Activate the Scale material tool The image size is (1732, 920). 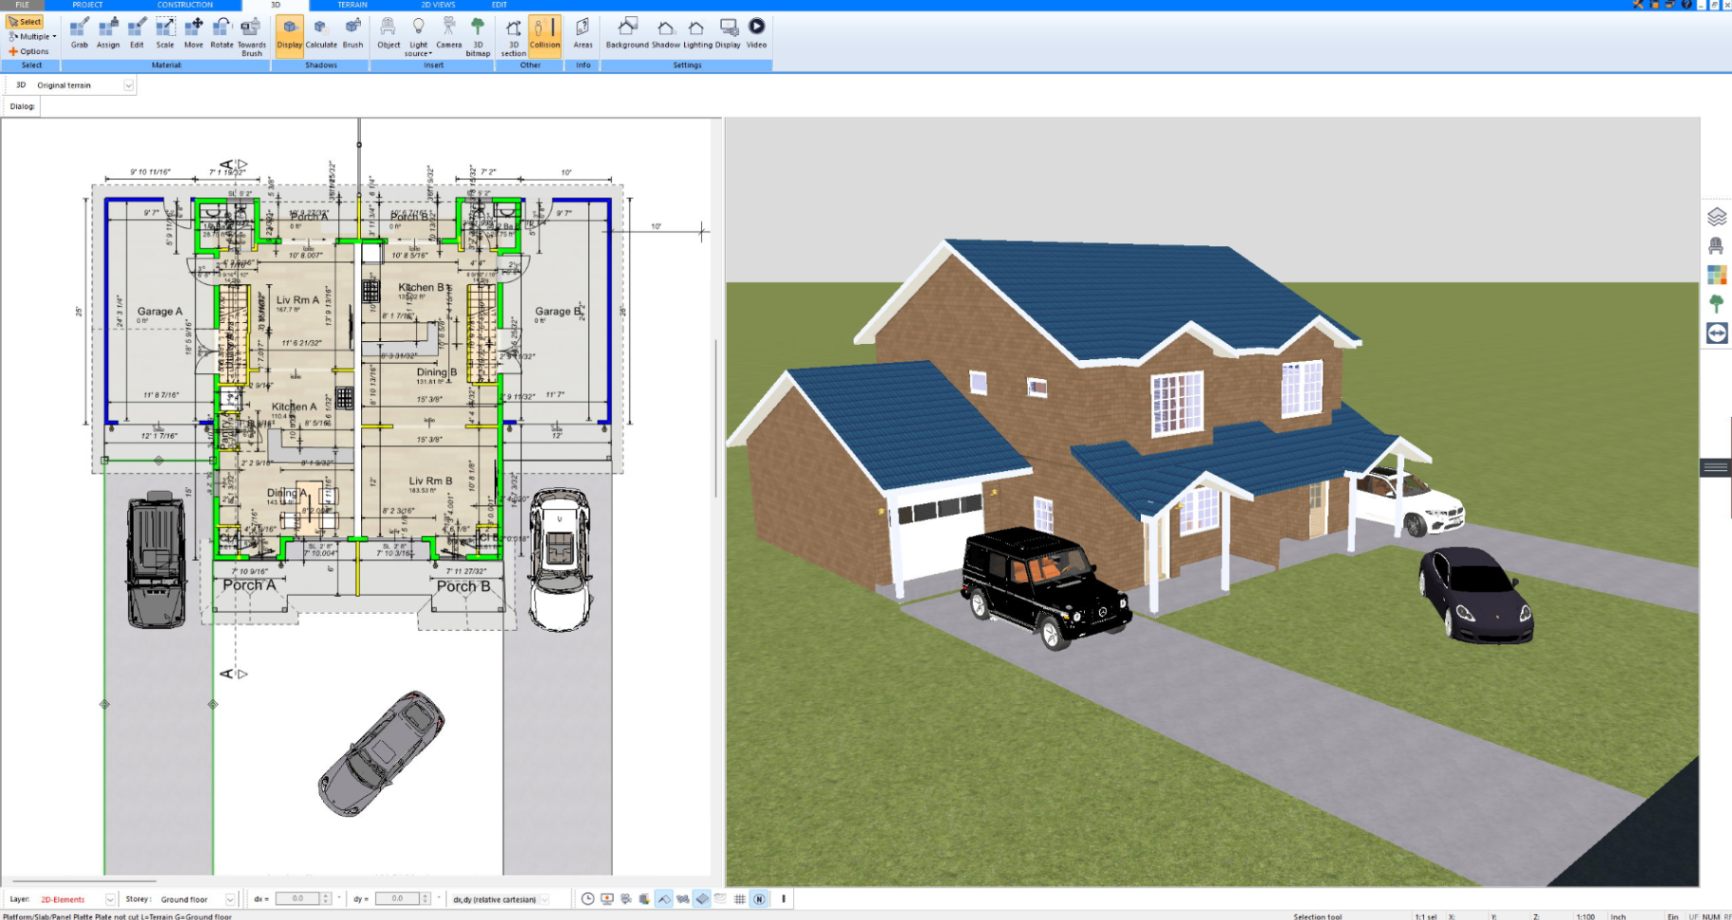(x=165, y=33)
